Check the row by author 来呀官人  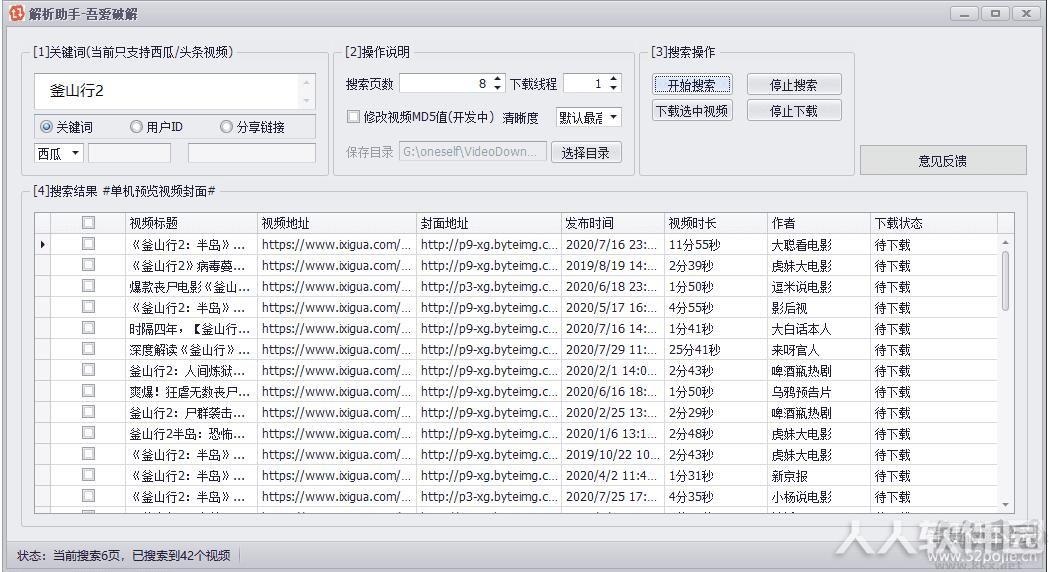[x=88, y=349]
